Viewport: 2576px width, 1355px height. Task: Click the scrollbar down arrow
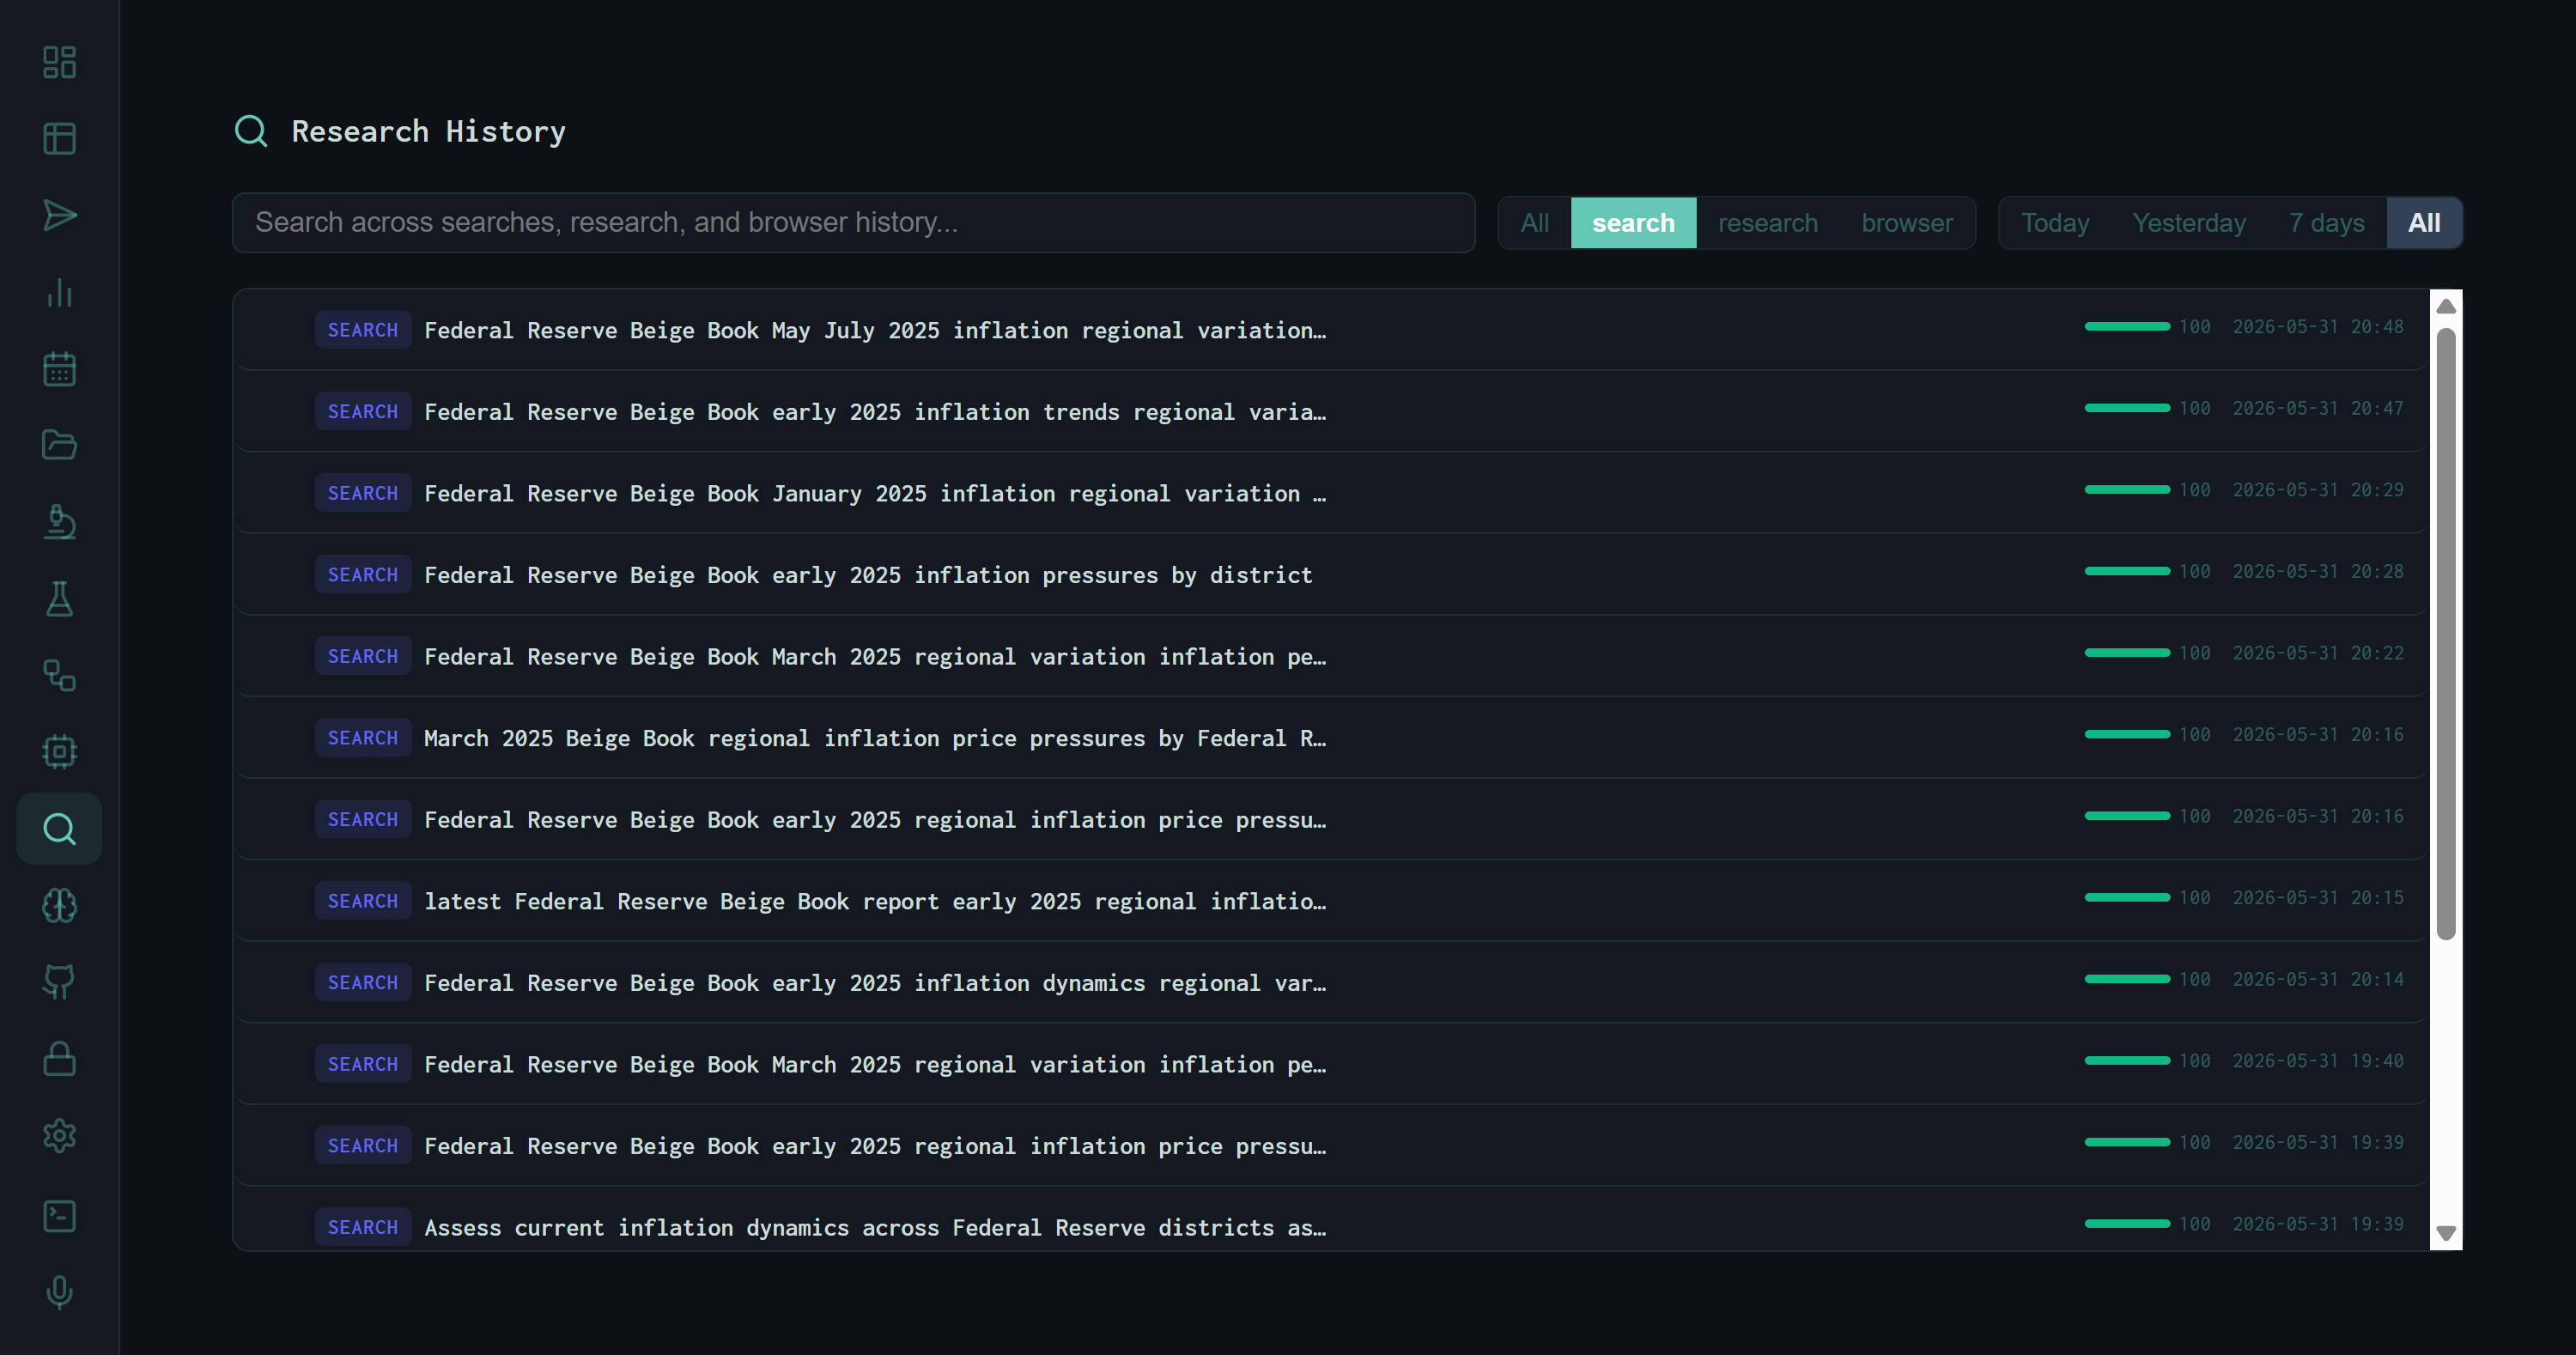(2445, 1233)
